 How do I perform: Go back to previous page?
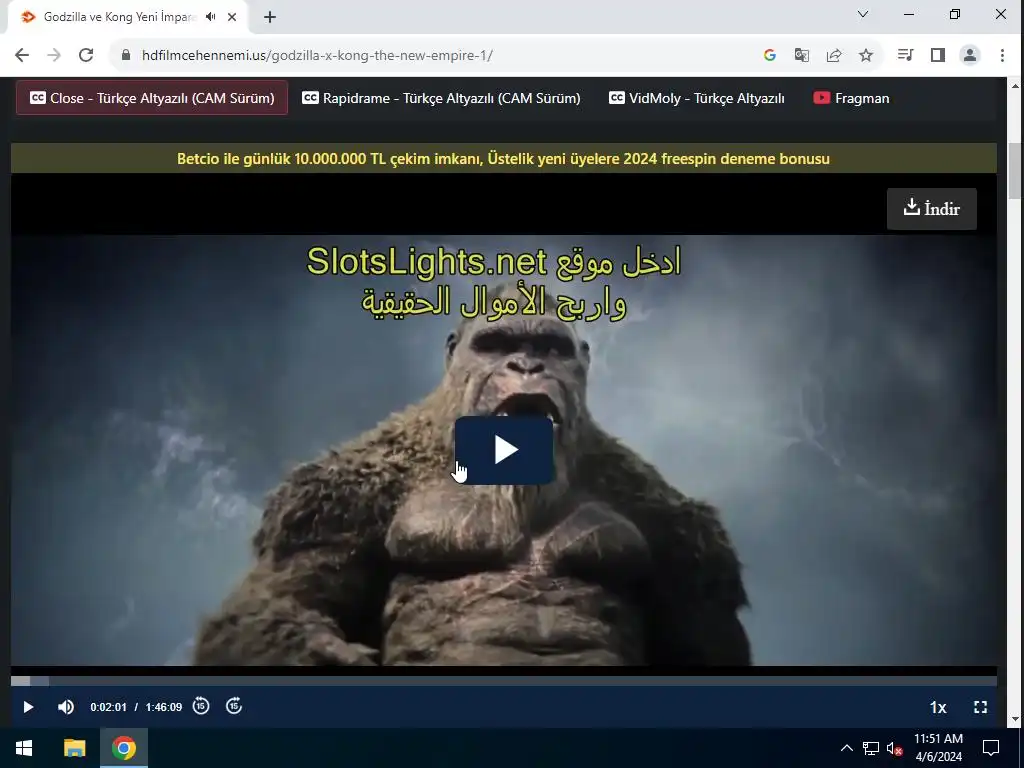pyautogui.click(x=22, y=56)
